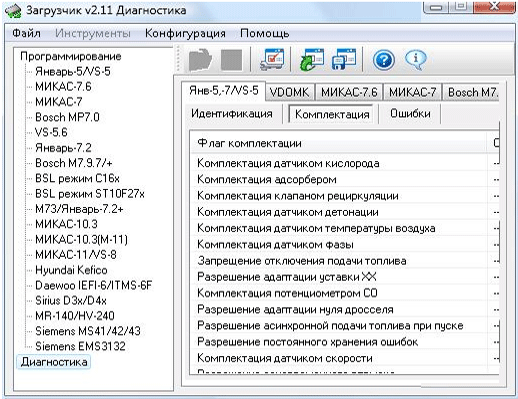
Task: Click the info speech bubble icon
Action: click(415, 60)
